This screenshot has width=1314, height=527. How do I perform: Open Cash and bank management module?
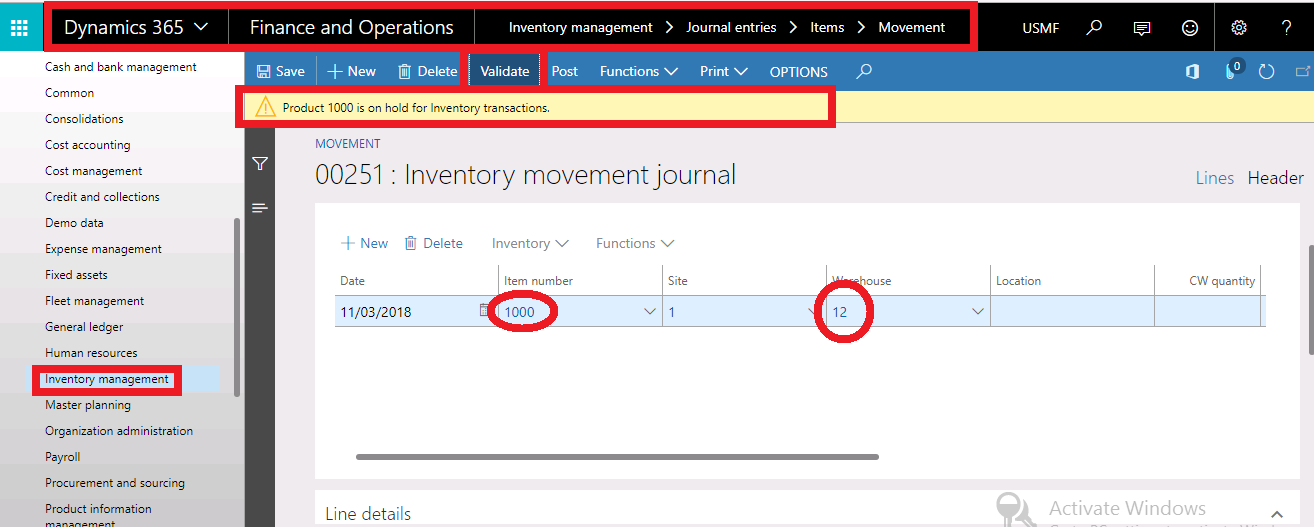[x=121, y=67]
